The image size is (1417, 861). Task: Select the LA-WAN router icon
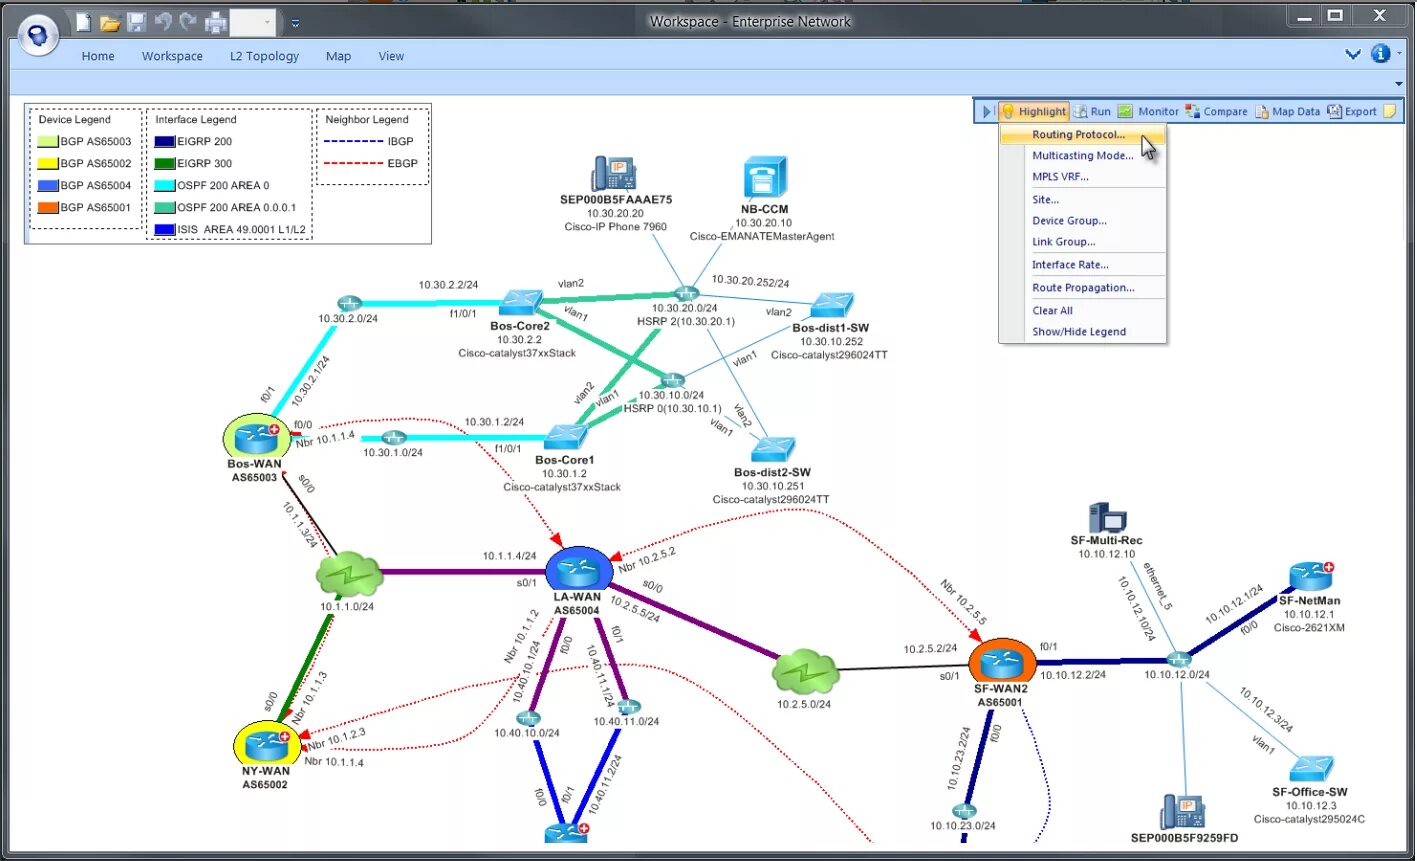pos(579,568)
